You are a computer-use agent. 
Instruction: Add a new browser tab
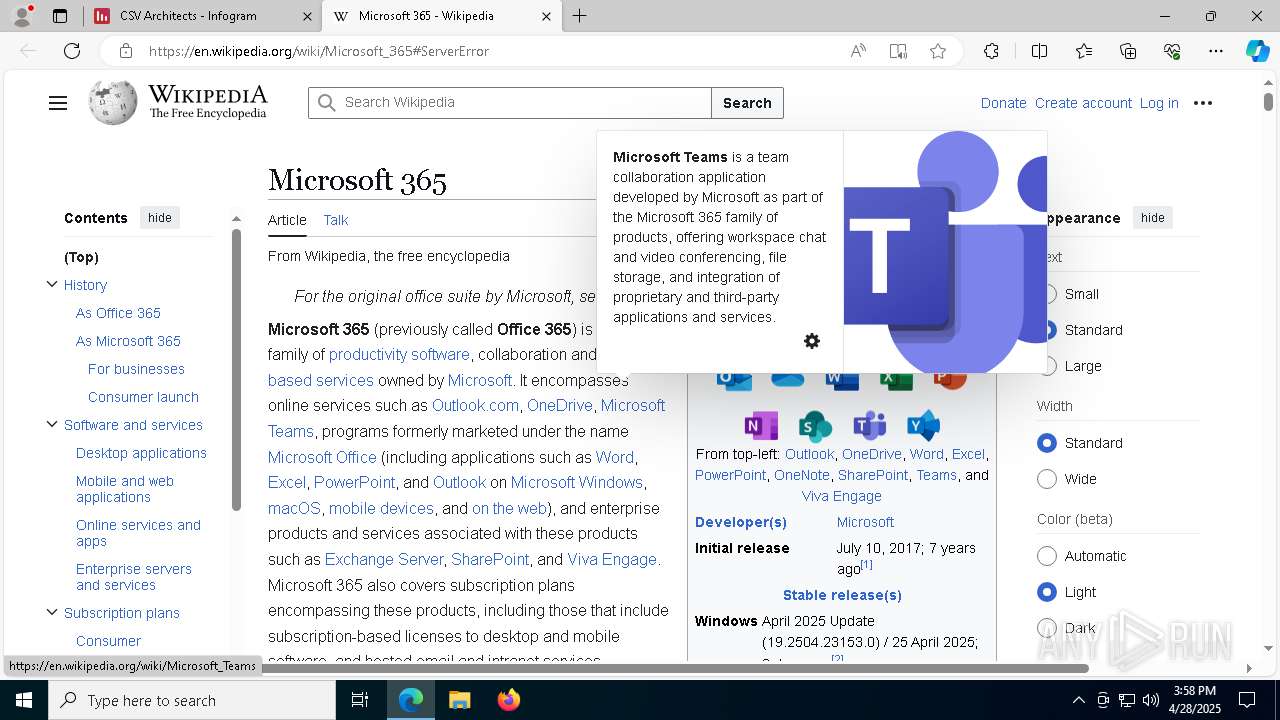pyautogui.click(x=580, y=16)
